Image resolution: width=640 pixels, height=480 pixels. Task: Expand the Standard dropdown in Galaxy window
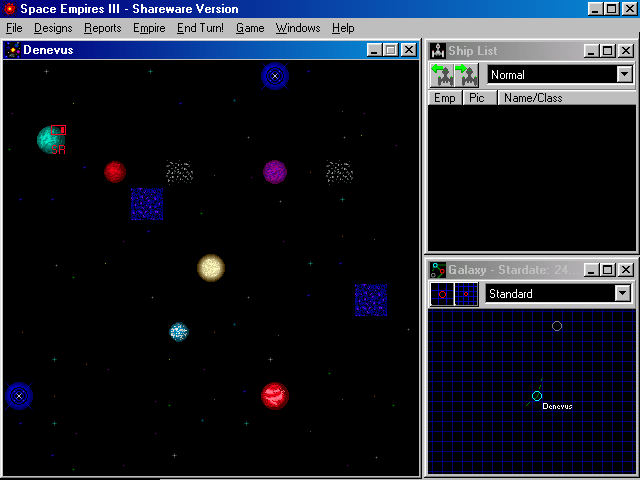pyautogui.click(x=622, y=293)
